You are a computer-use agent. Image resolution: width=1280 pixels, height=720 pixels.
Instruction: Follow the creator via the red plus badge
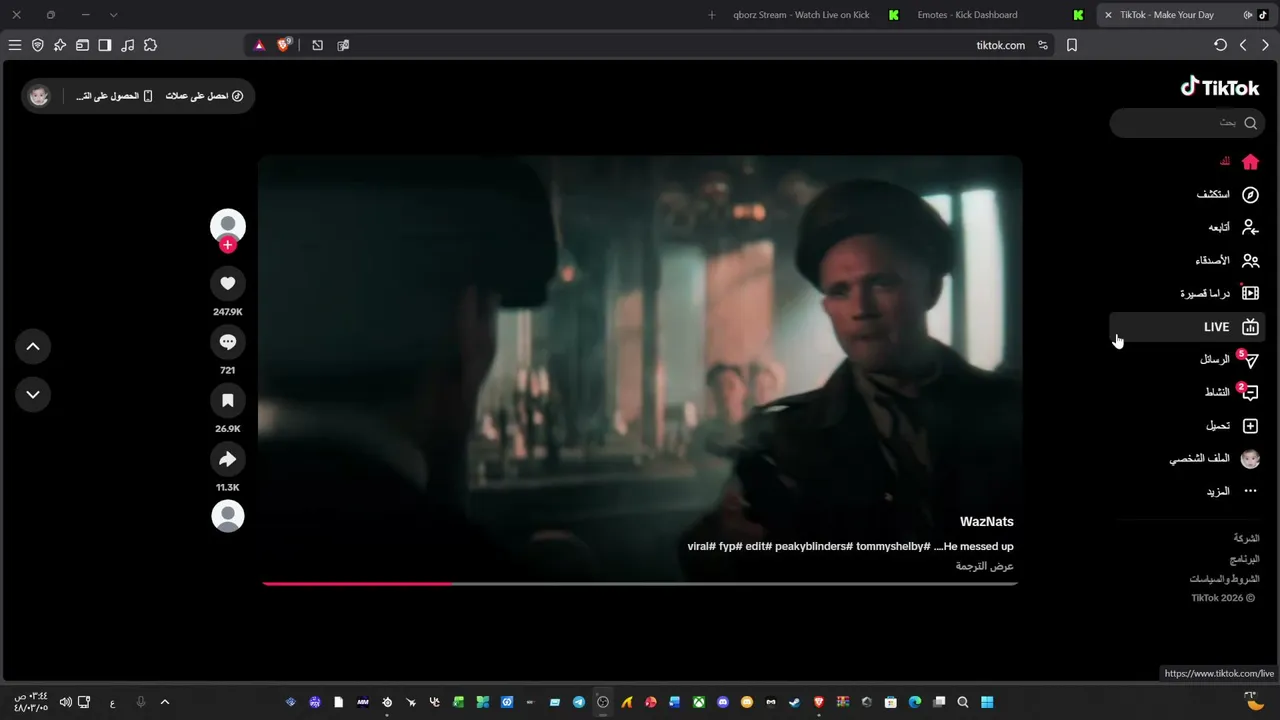click(228, 245)
